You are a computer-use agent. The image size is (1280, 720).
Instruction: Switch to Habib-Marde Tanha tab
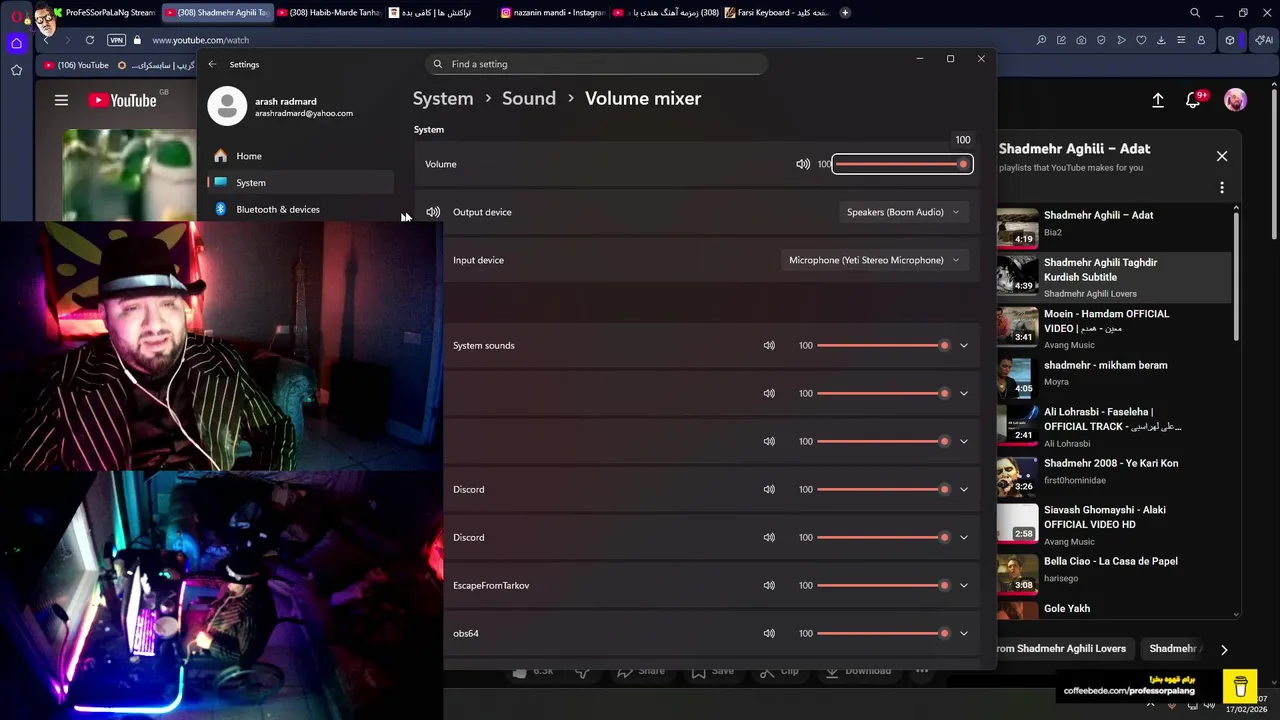328,13
